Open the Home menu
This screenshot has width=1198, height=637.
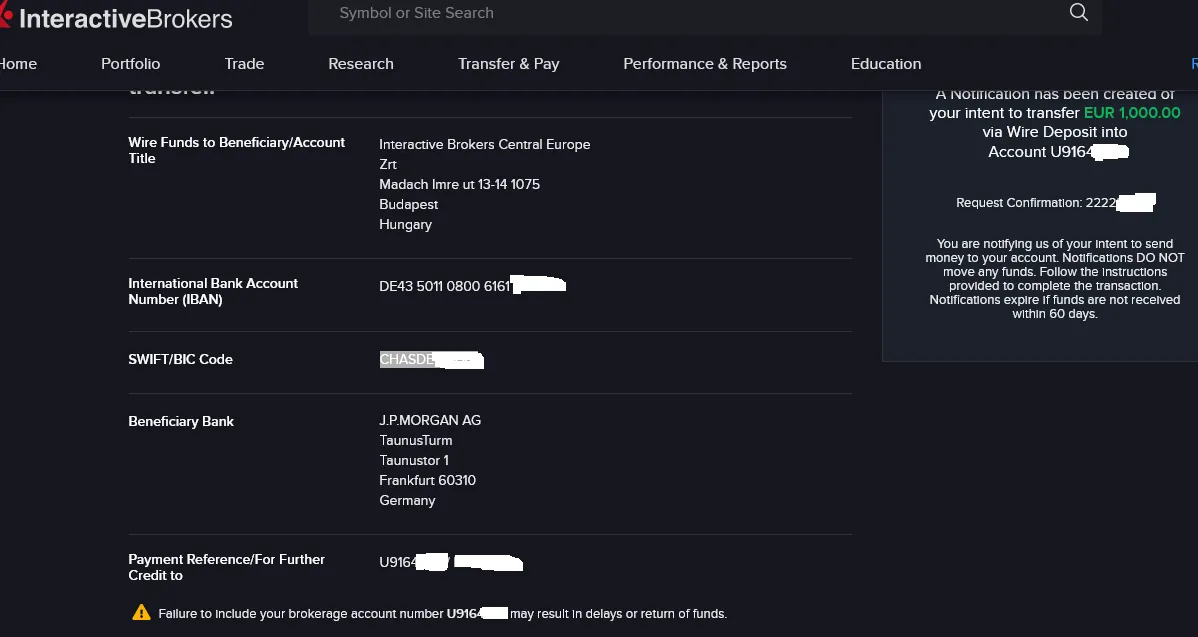click(18, 64)
